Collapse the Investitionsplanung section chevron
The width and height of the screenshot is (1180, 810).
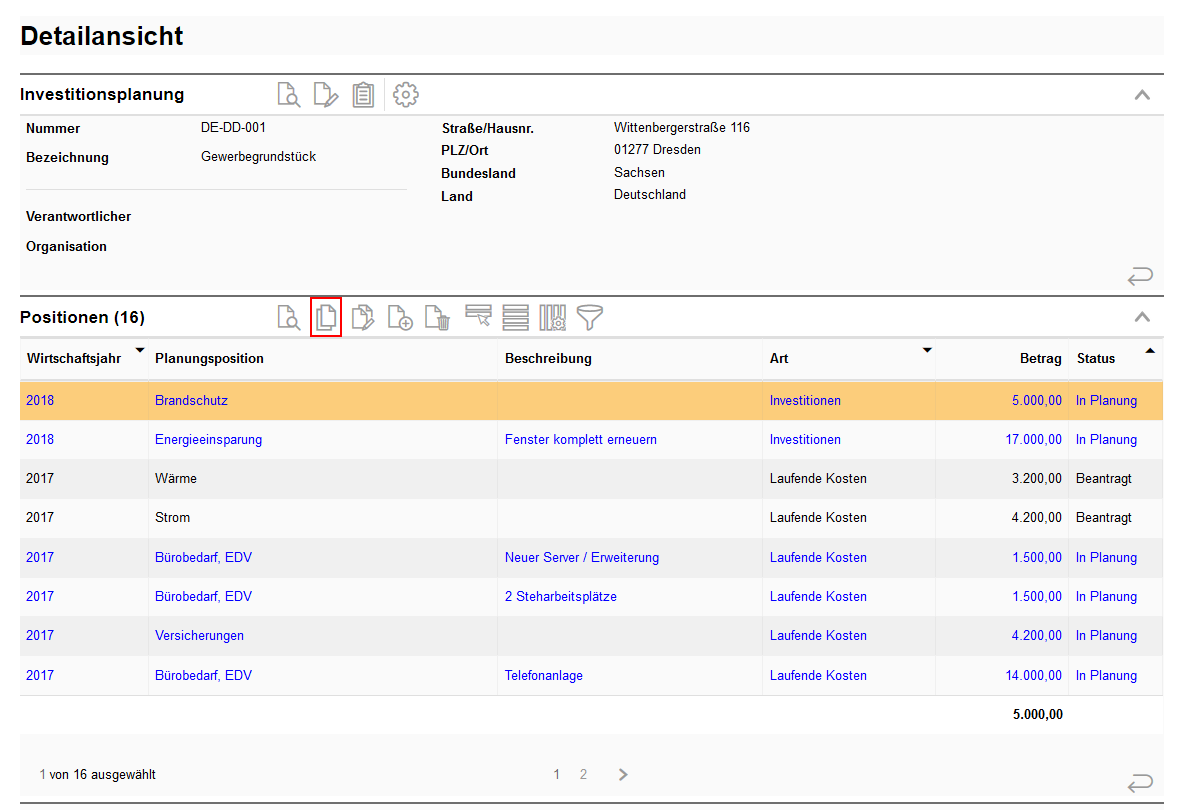tap(1142, 95)
